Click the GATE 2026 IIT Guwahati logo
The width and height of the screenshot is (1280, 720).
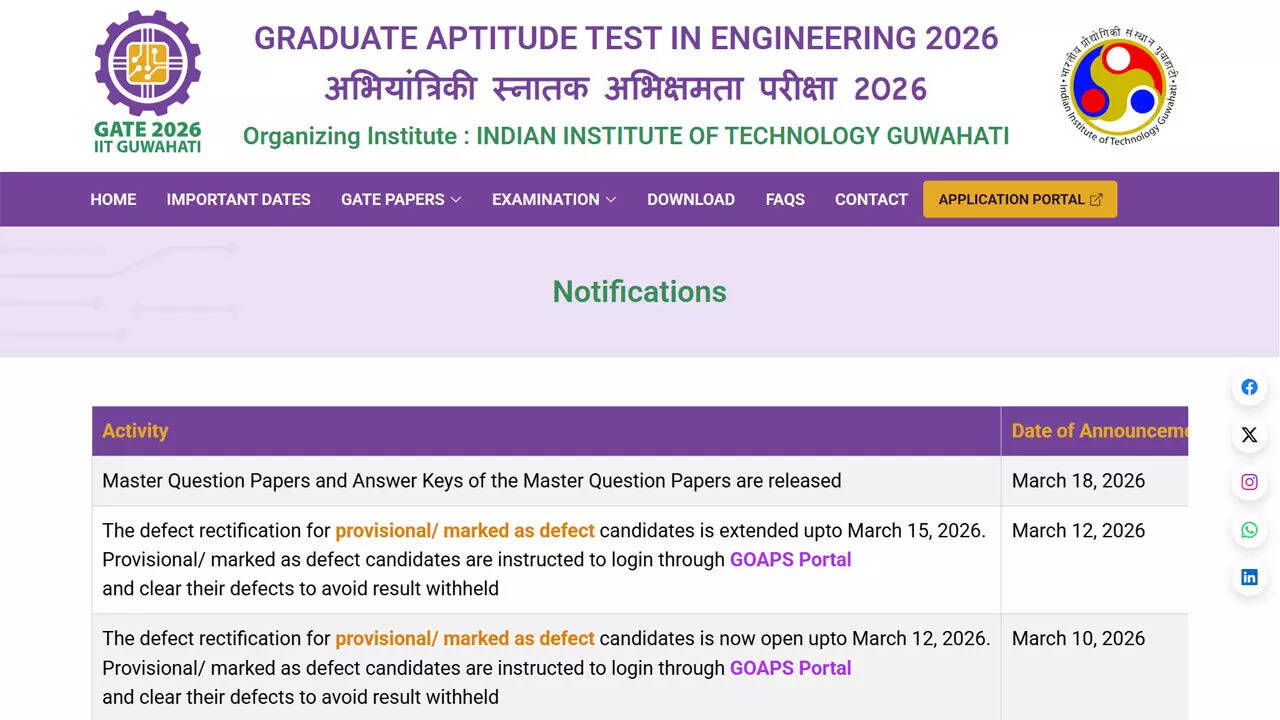coord(147,80)
